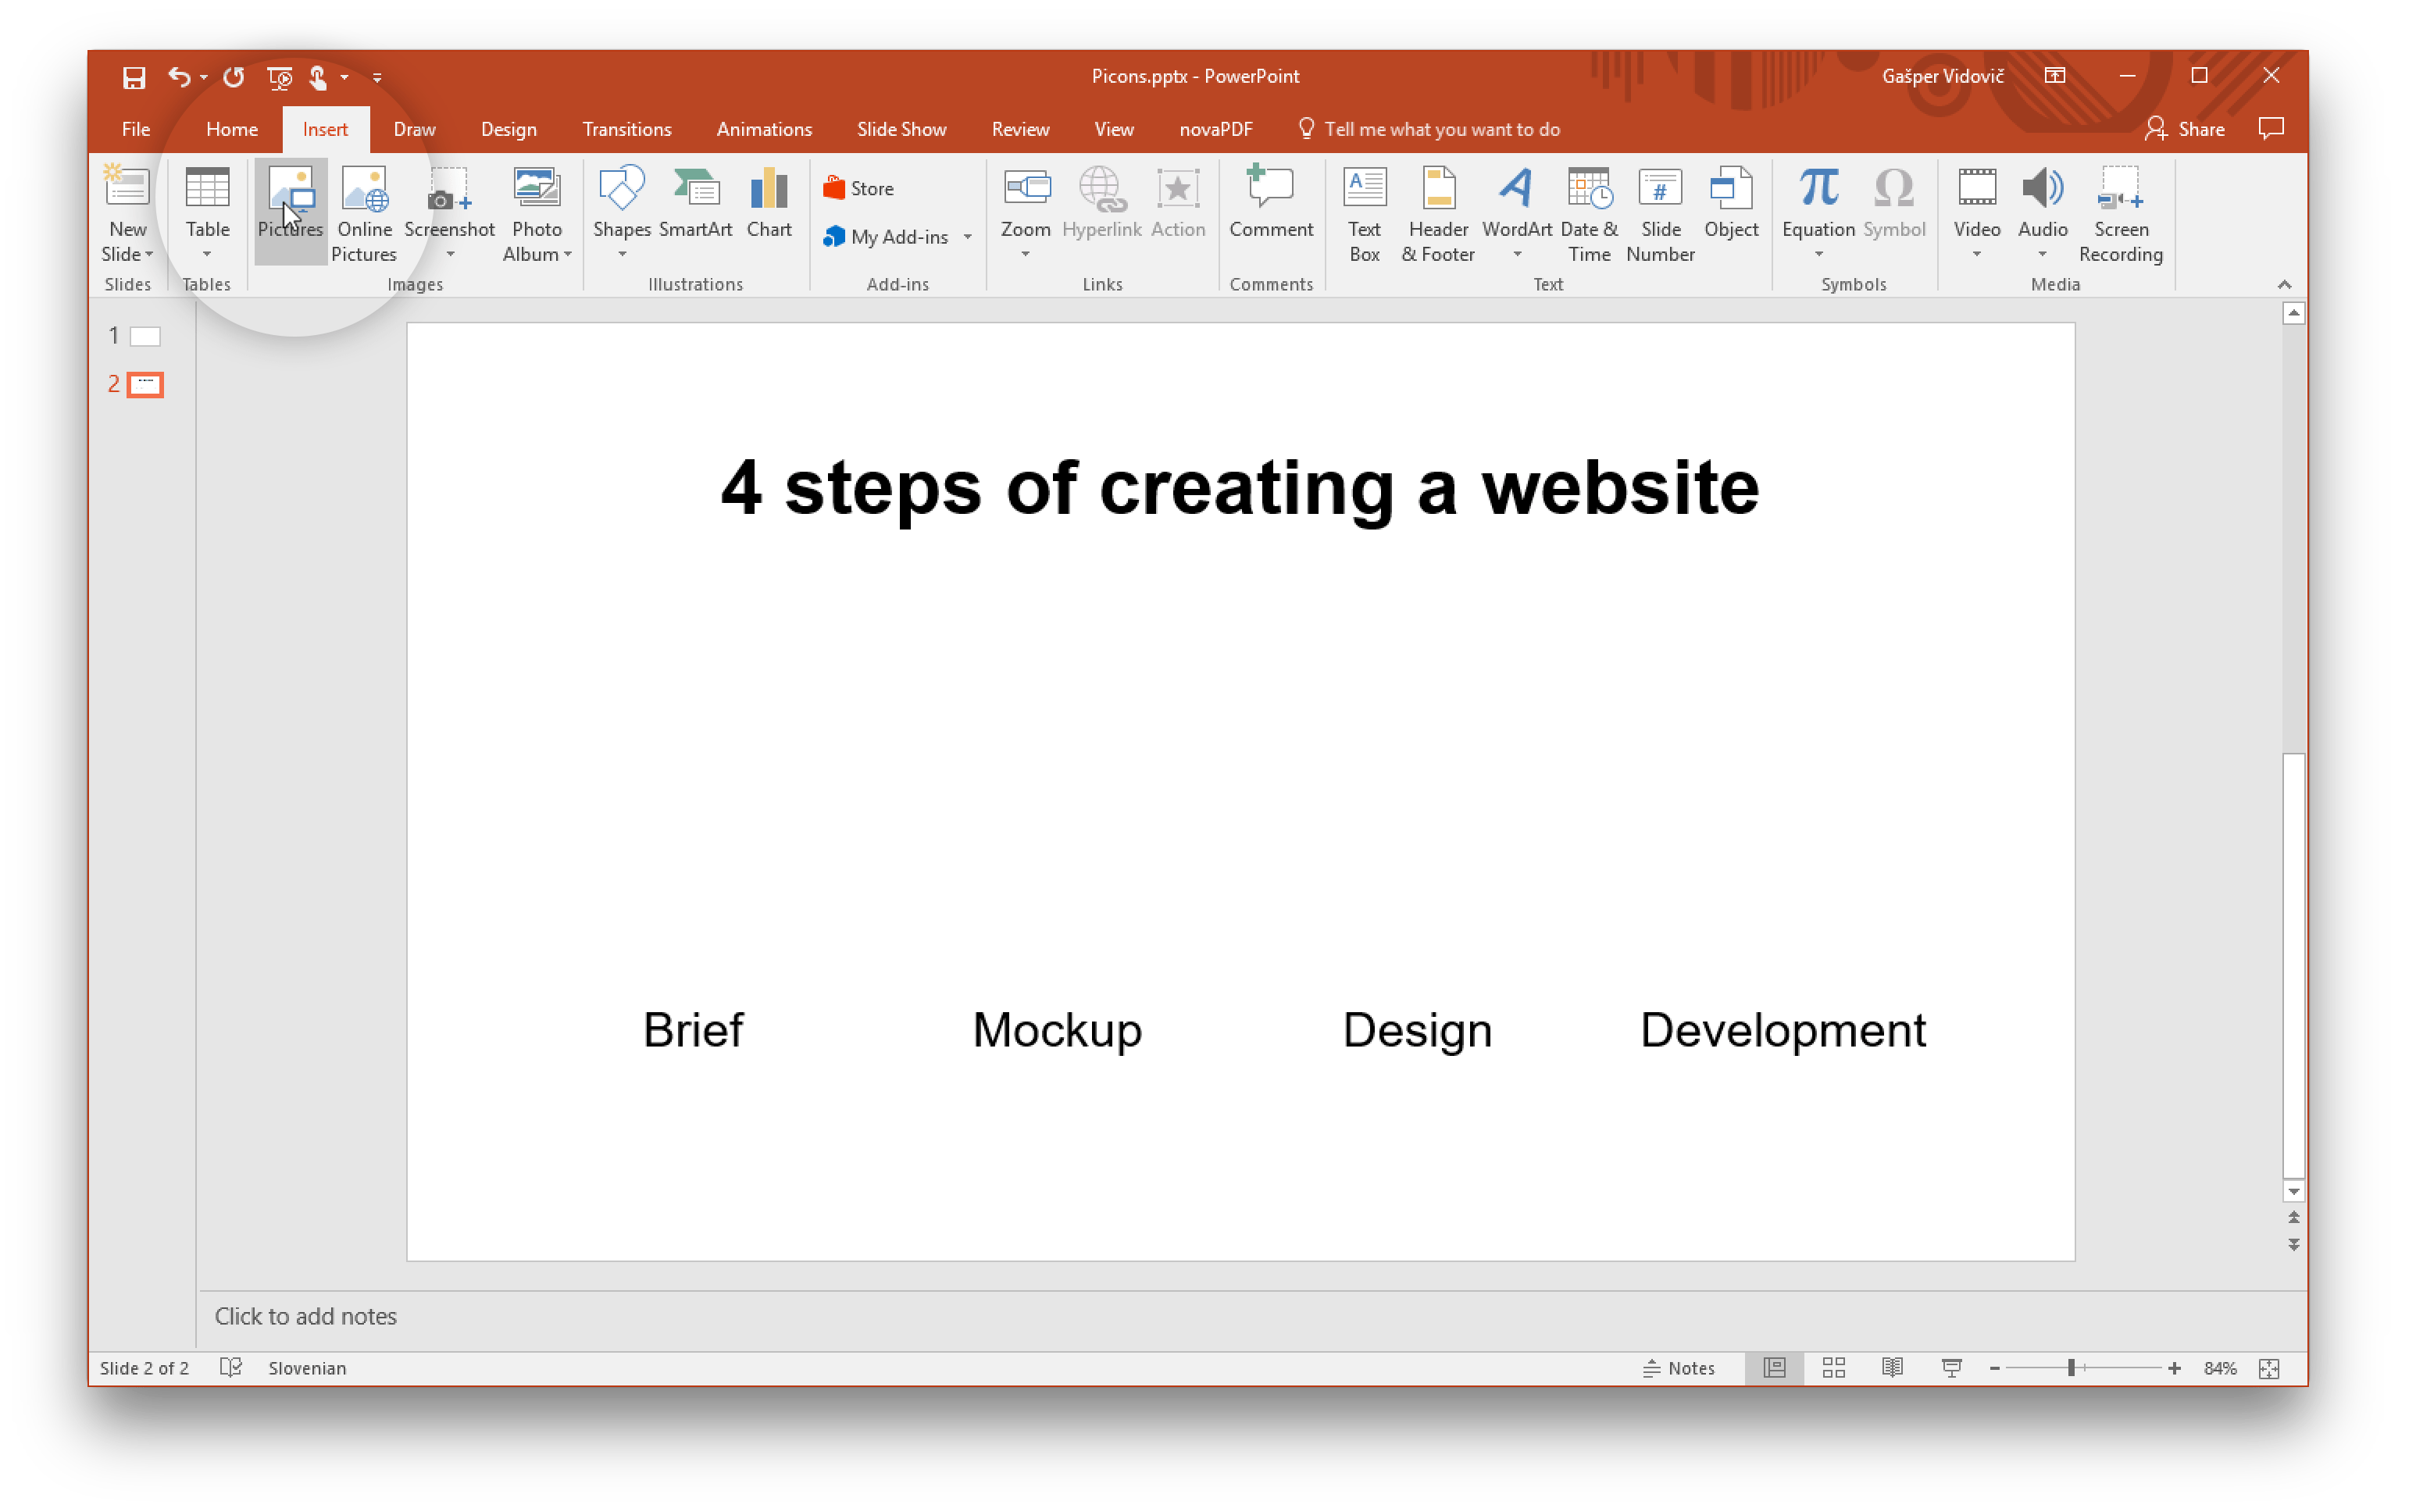The width and height of the screenshot is (2416, 1512).
Task: Open the My Add-ins dropdown
Action: [x=966, y=237]
